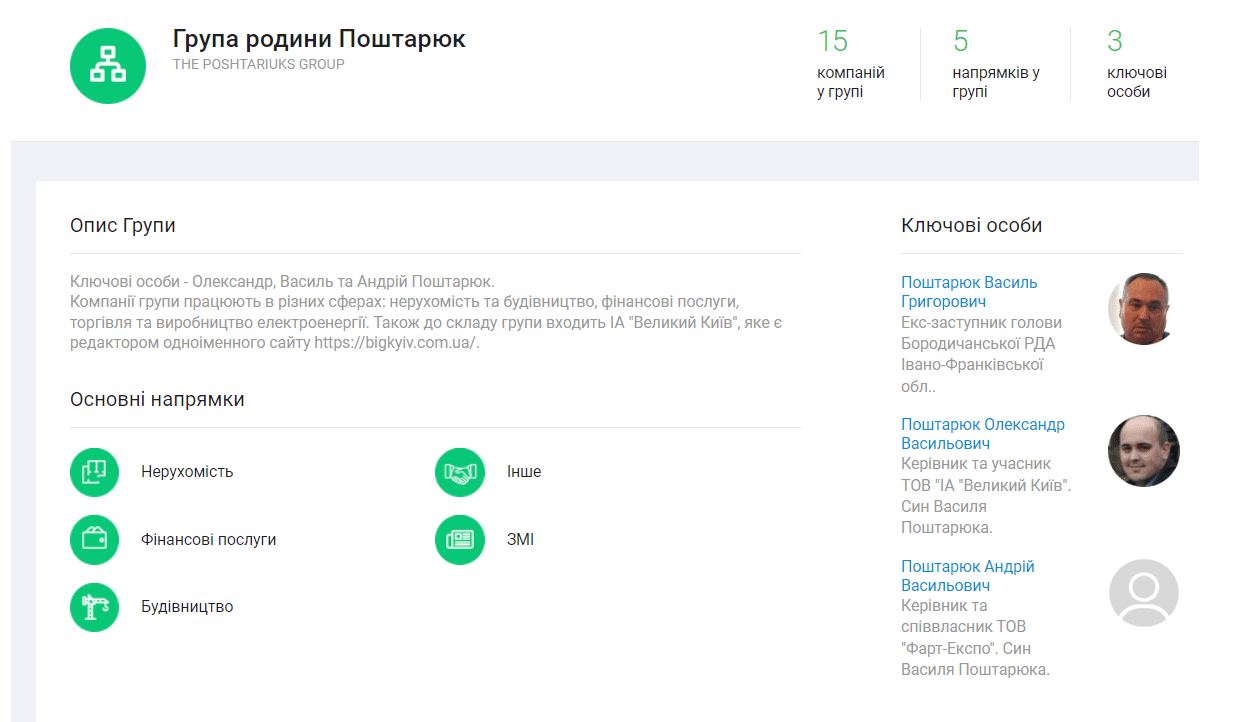Screen dimensions: 1248x722
Task: Choose the ЗМІ direction label
Action: [x=520, y=540]
